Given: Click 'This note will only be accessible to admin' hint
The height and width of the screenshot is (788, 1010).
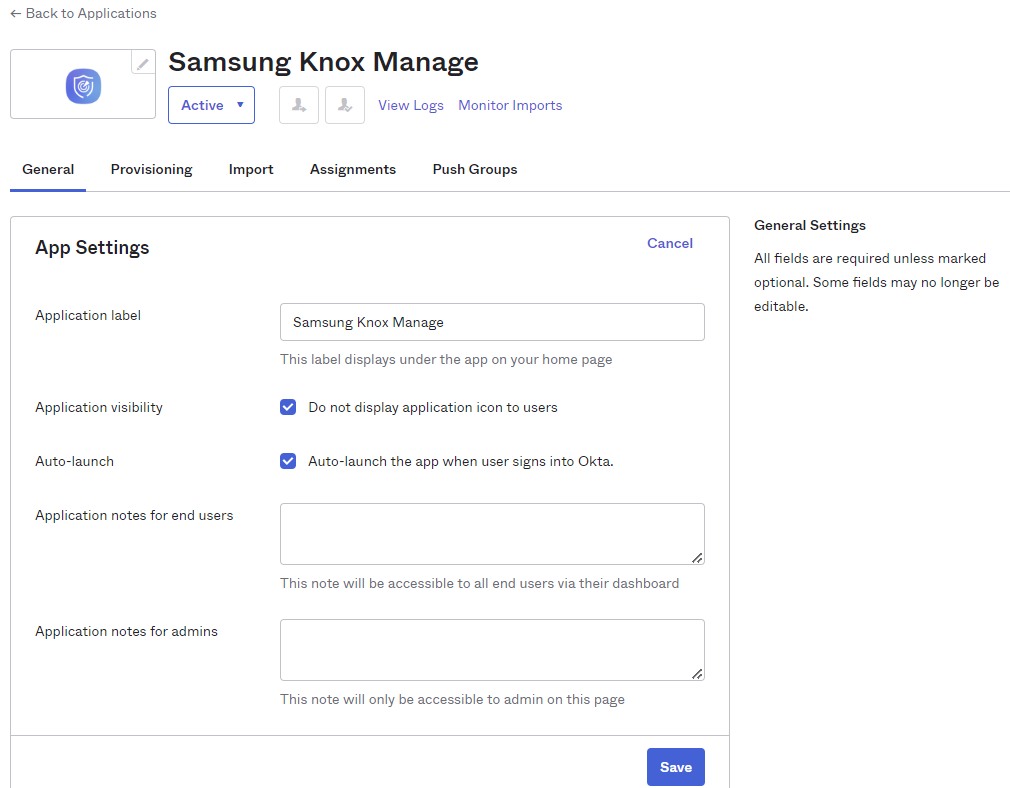Looking at the screenshot, I should pyautogui.click(x=452, y=699).
